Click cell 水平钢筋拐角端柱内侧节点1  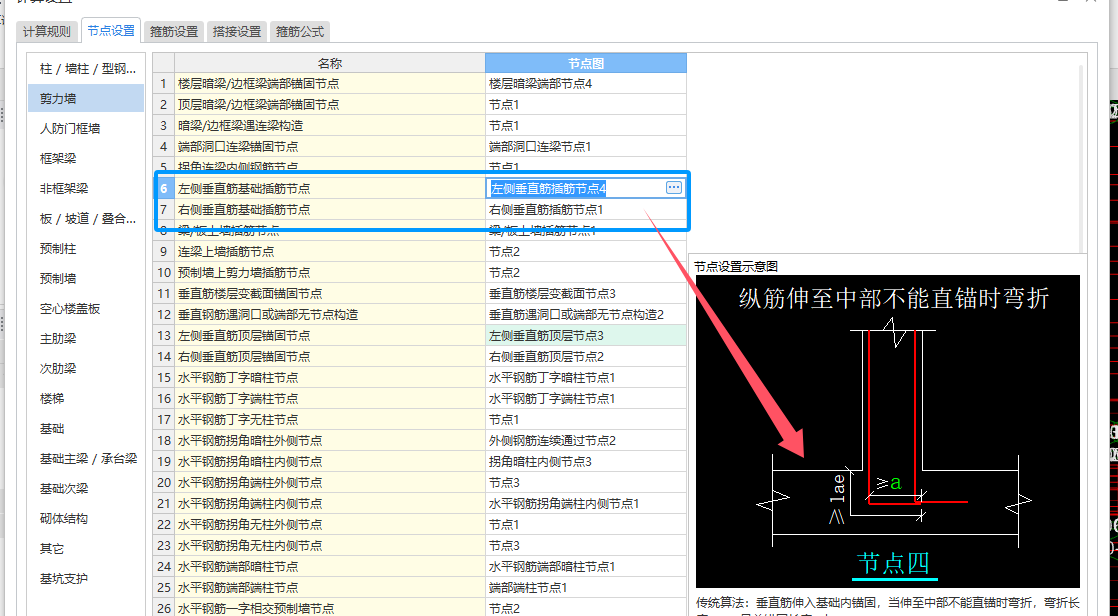585,503
